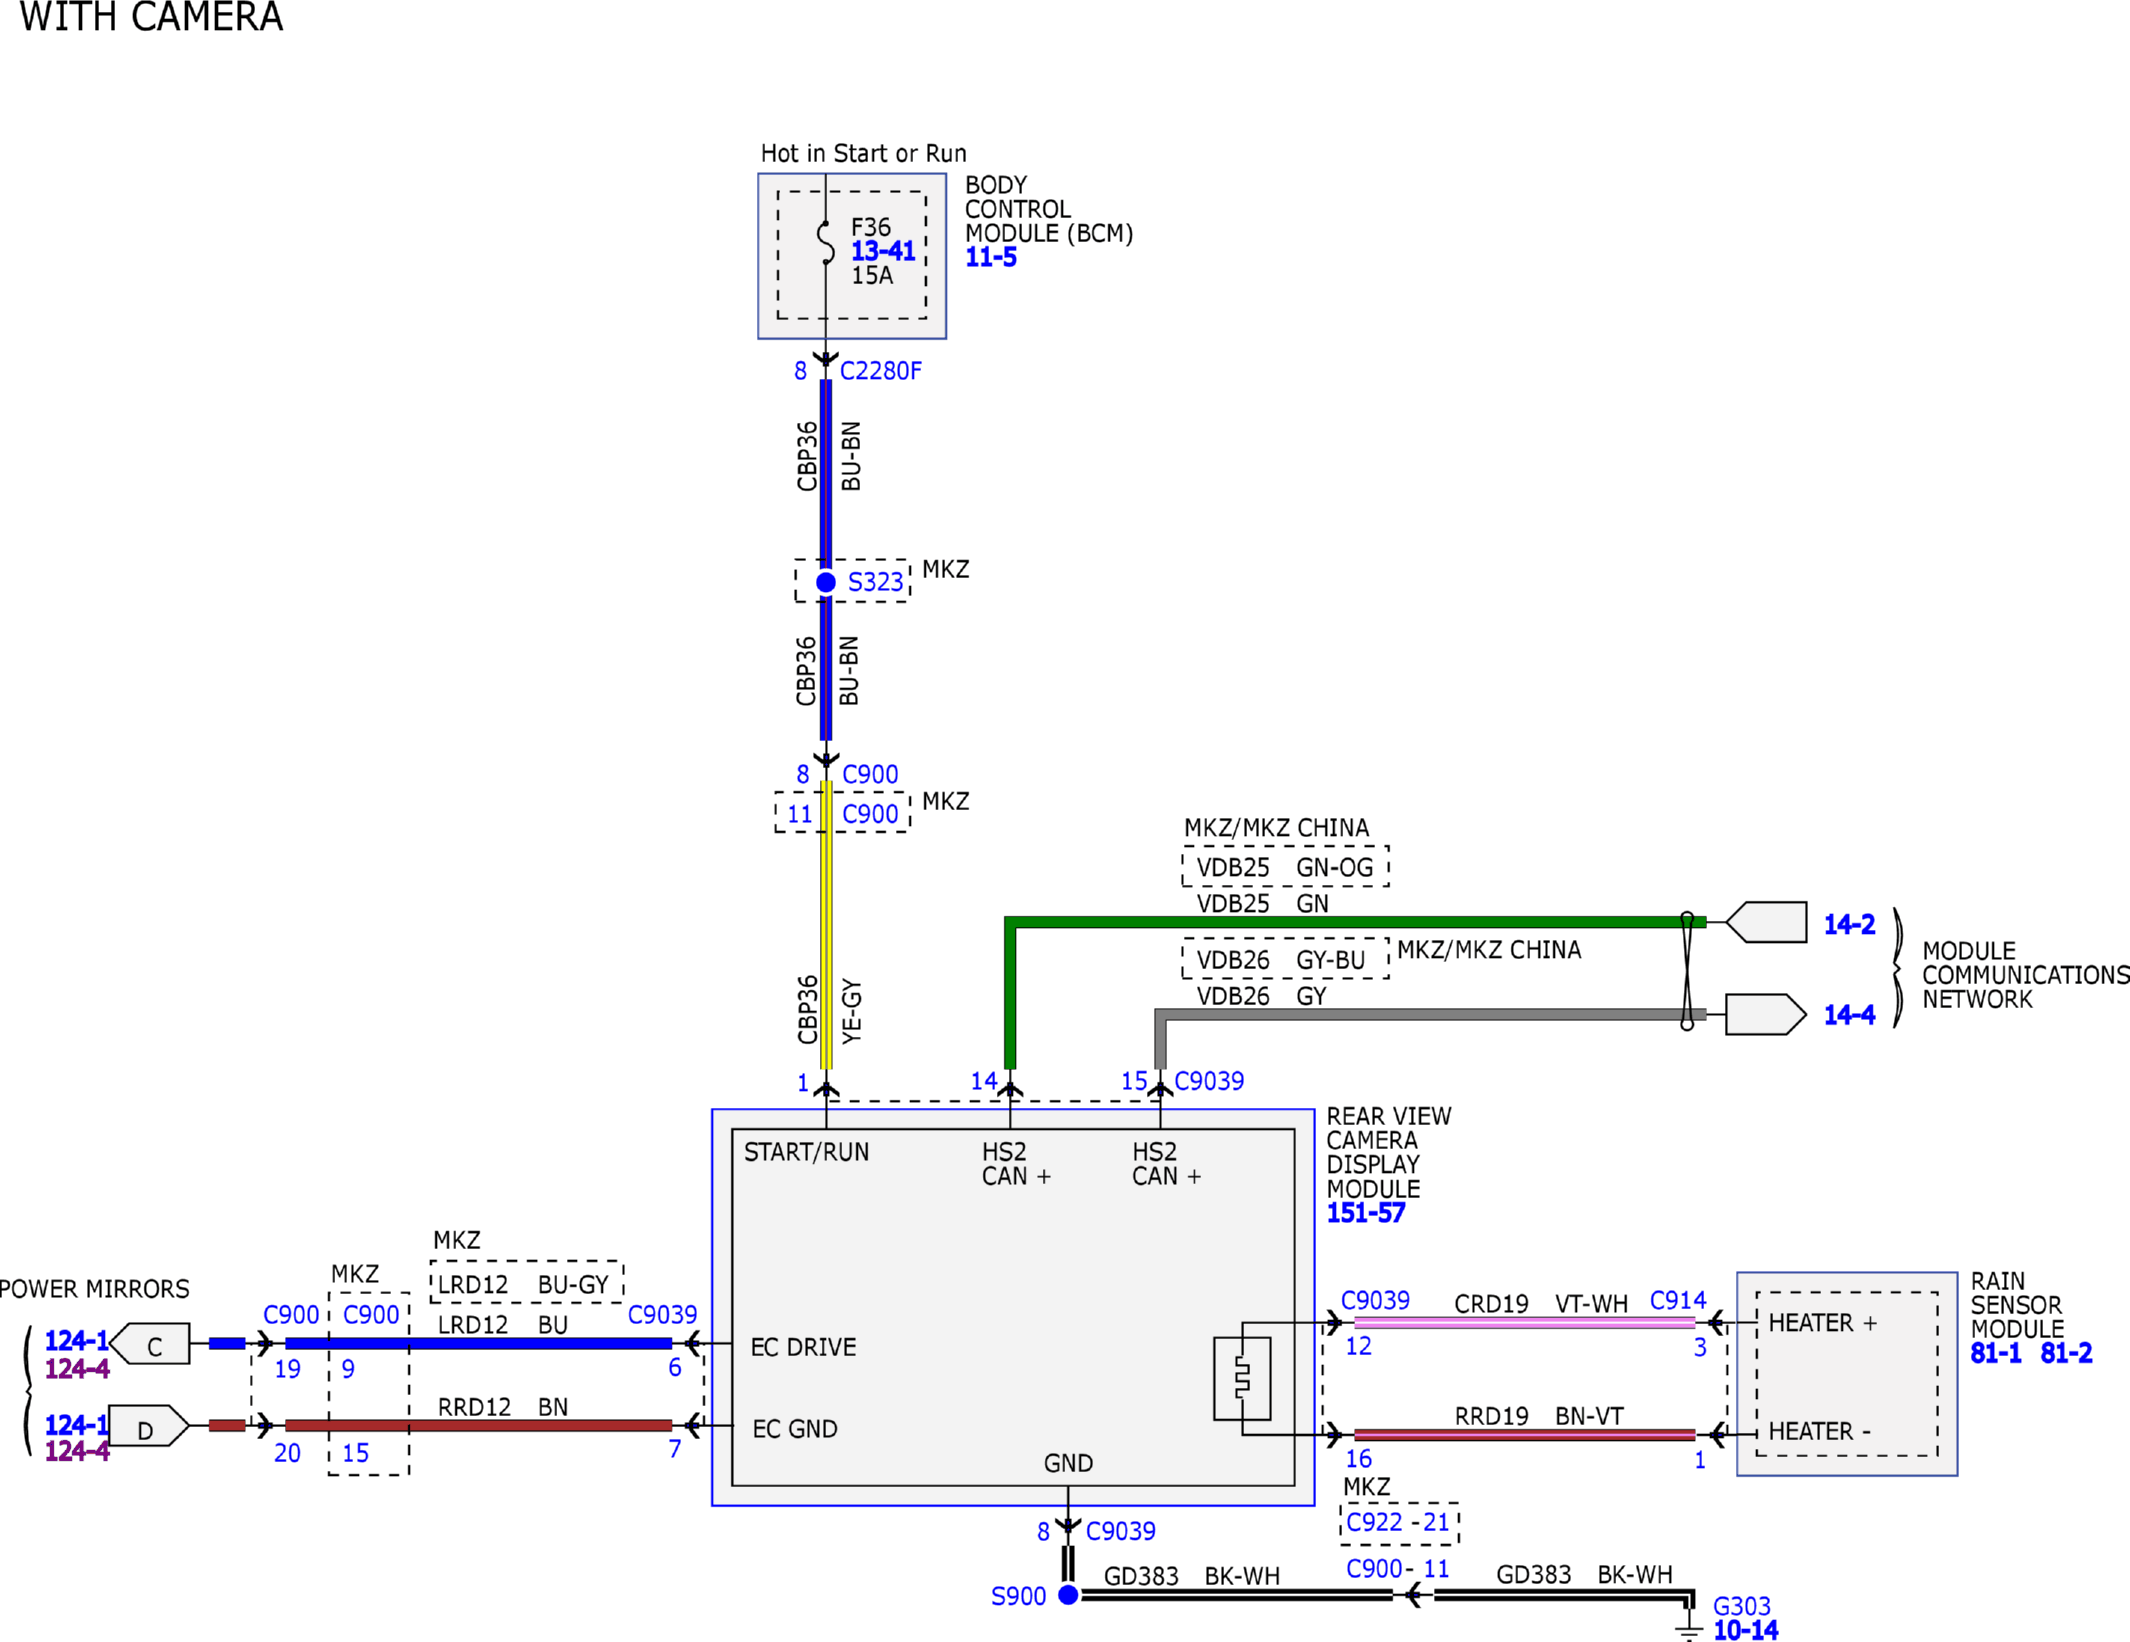The height and width of the screenshot is (1642, 2130).
Task: Click the yellow CBP36 YE-GY wire
Action: click(826, 925)
